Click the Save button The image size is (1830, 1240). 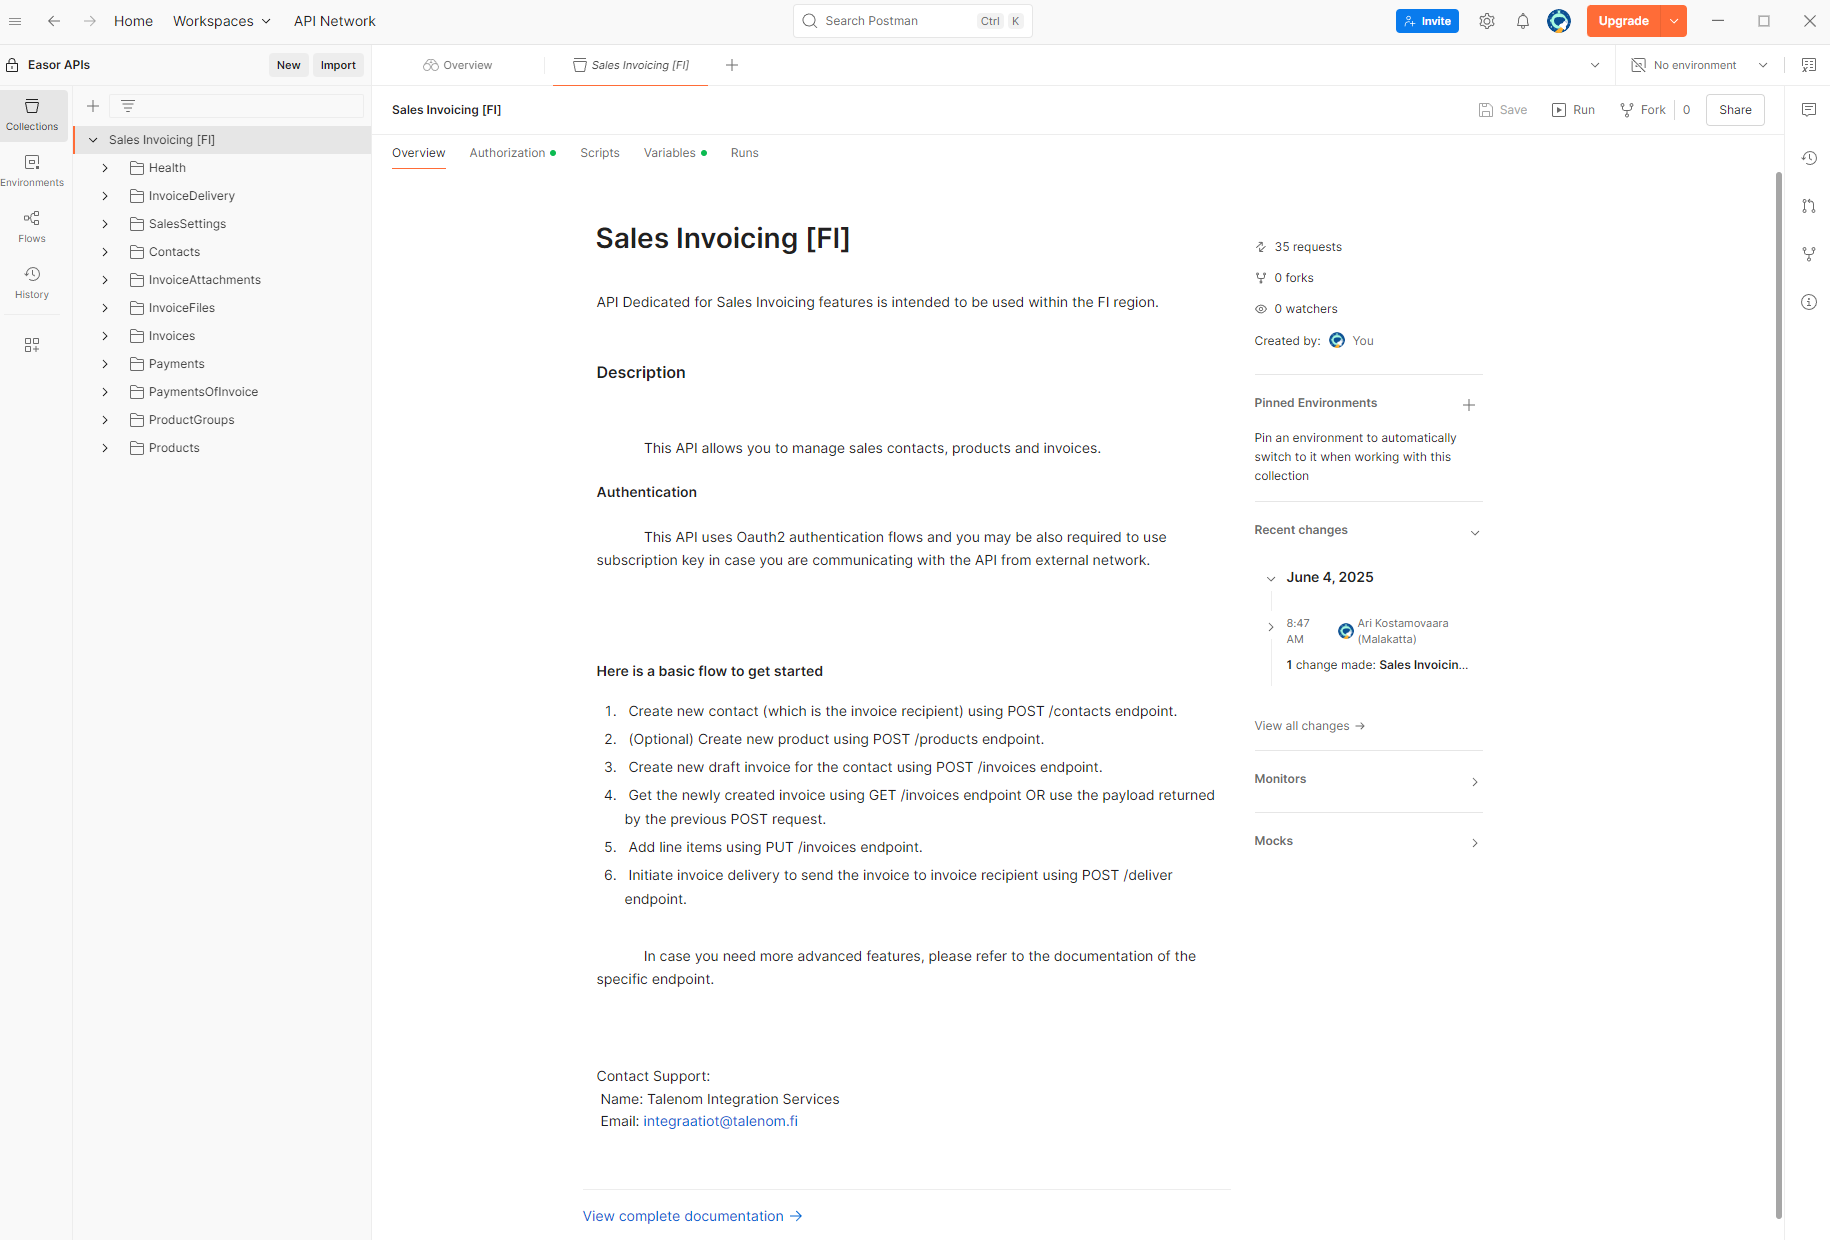pyautogui.click(x=1502, y=110)
